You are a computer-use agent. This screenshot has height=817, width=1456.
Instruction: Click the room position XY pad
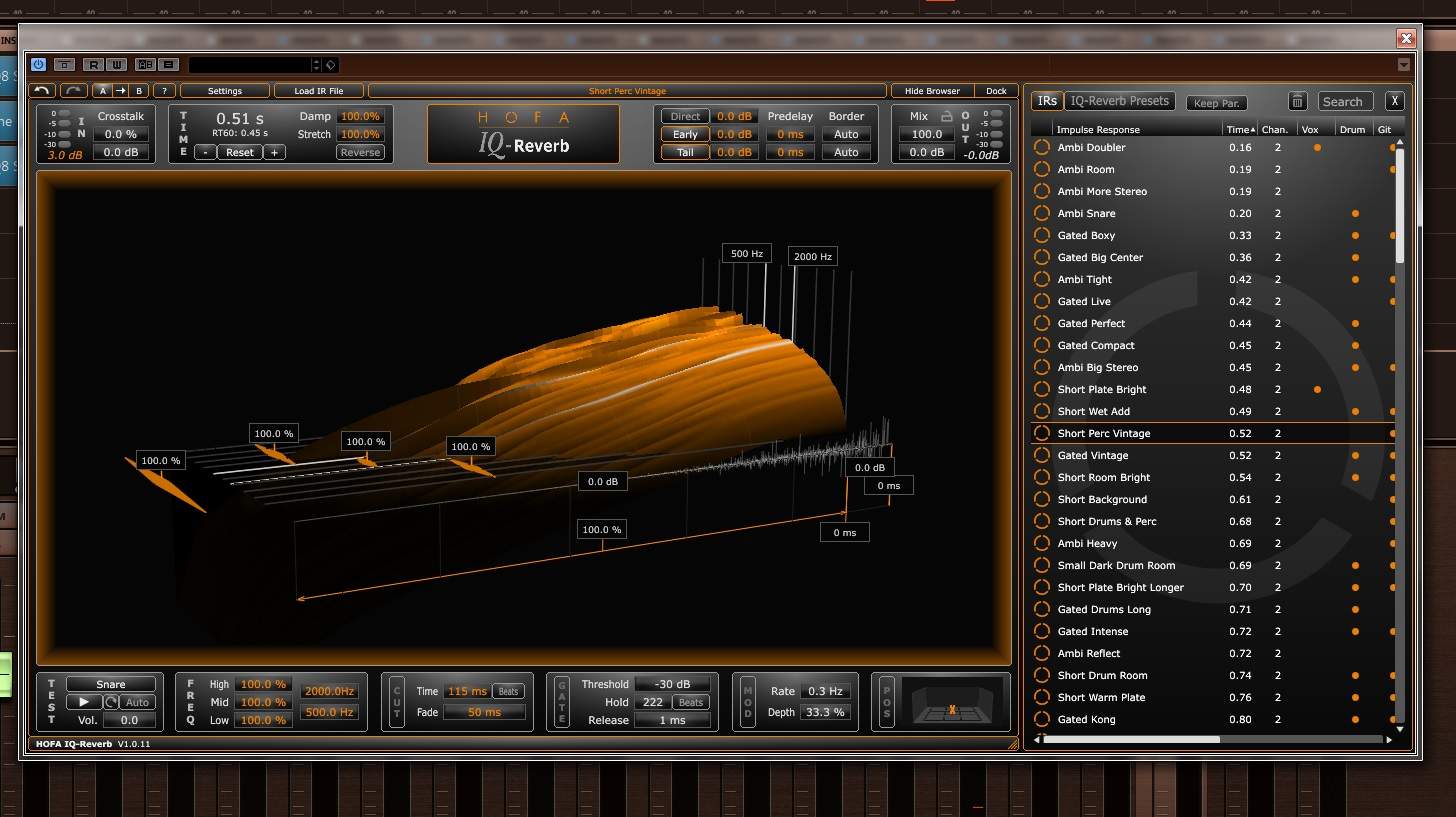coord(952,702)
